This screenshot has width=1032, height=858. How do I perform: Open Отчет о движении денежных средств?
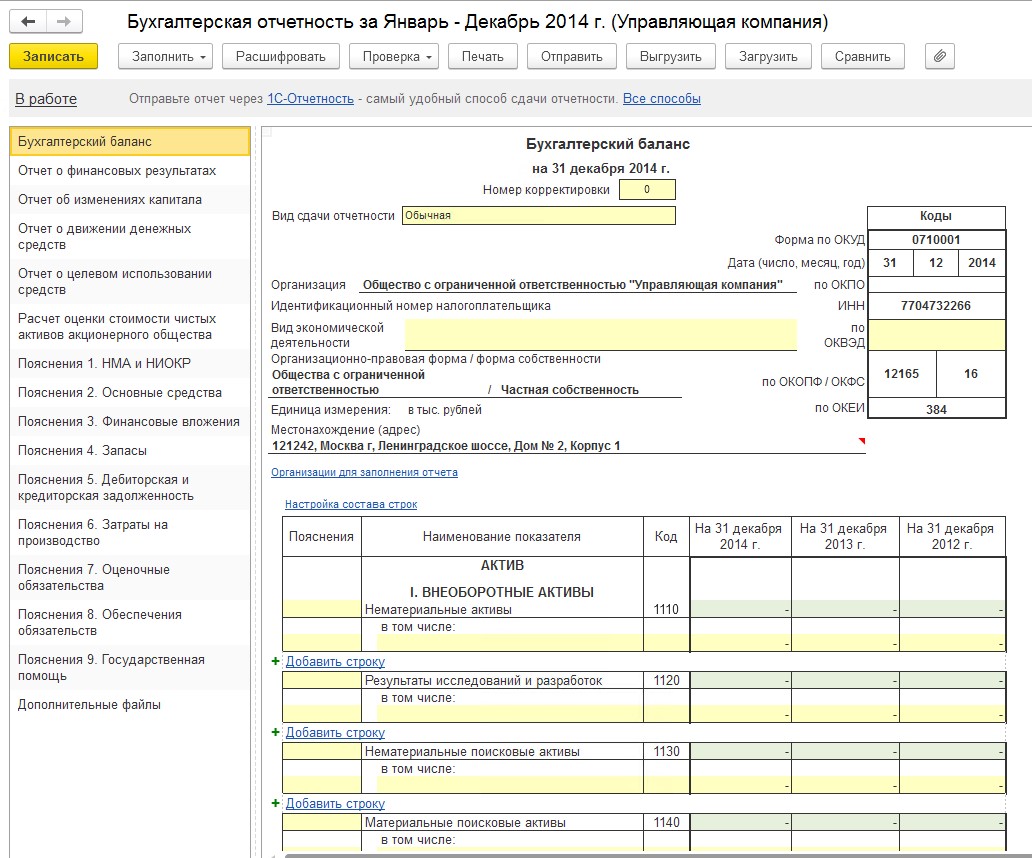pos(130,237)
